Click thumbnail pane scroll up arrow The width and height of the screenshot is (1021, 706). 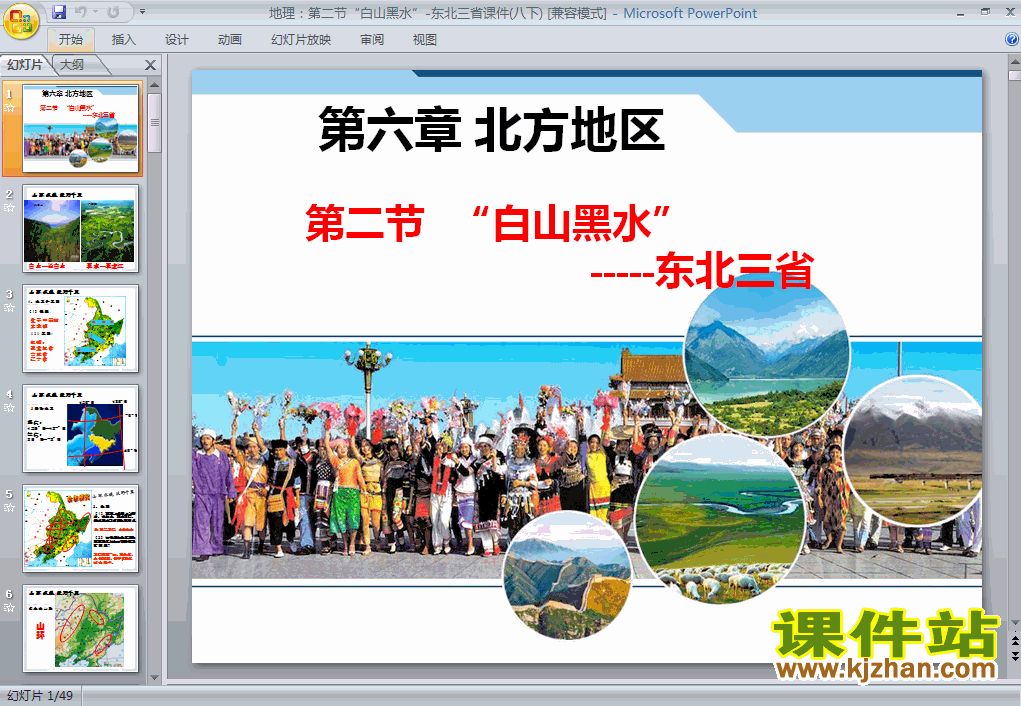pos(154,85)
